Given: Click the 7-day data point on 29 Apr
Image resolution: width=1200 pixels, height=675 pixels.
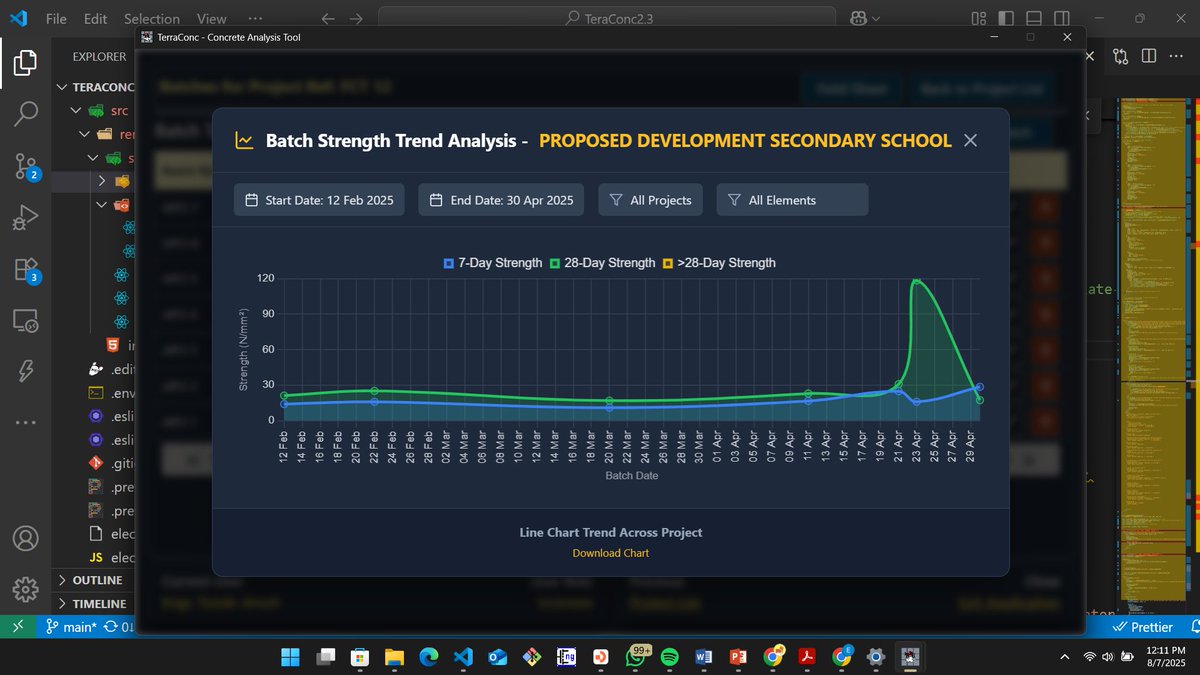Looking at the screenshot, I should (x=979, y=387).
